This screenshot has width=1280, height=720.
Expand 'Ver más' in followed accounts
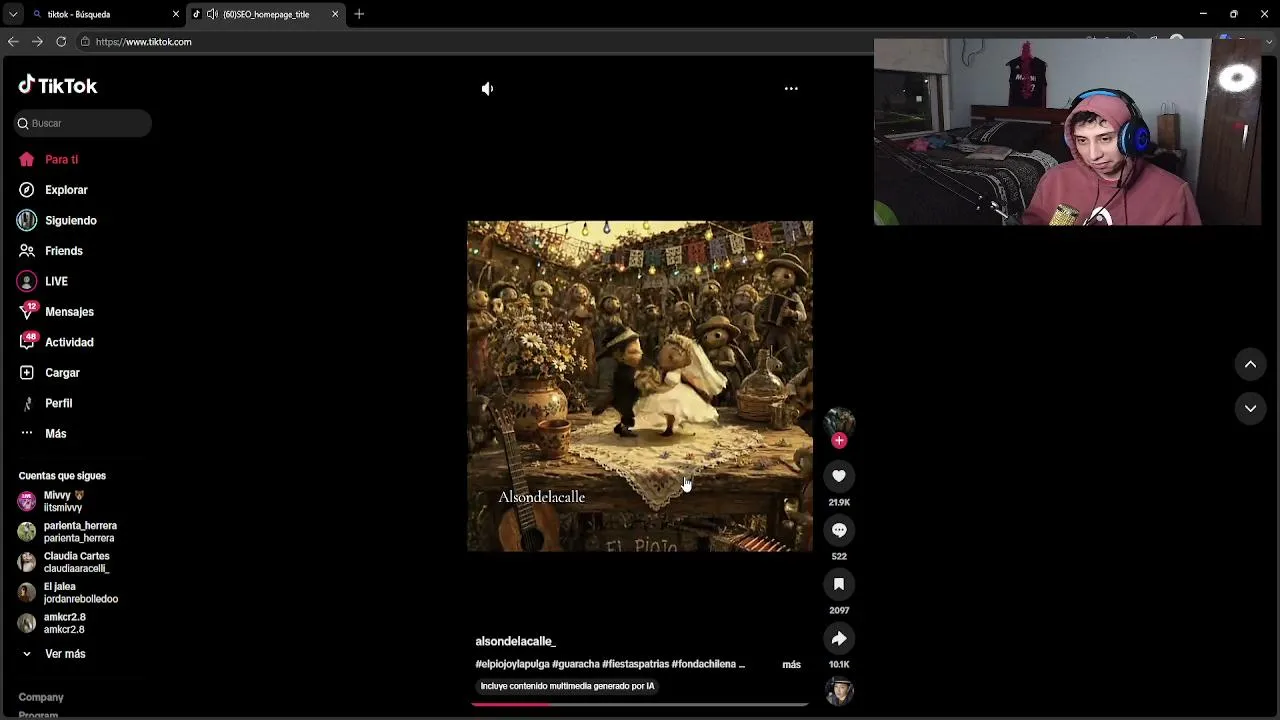(x=65, y=654)
